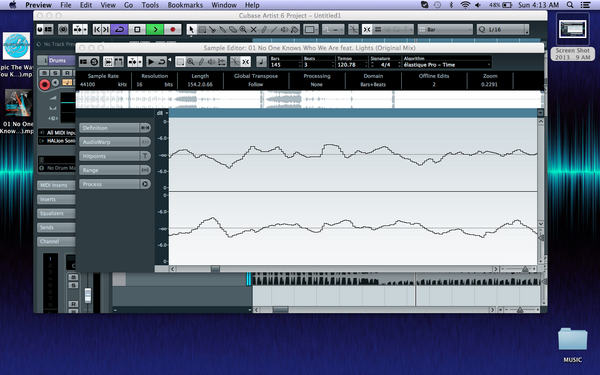This screenshot has height=375, width=600.
Task: Select the Glue tool in project toolbar
Action: (222, 29)
